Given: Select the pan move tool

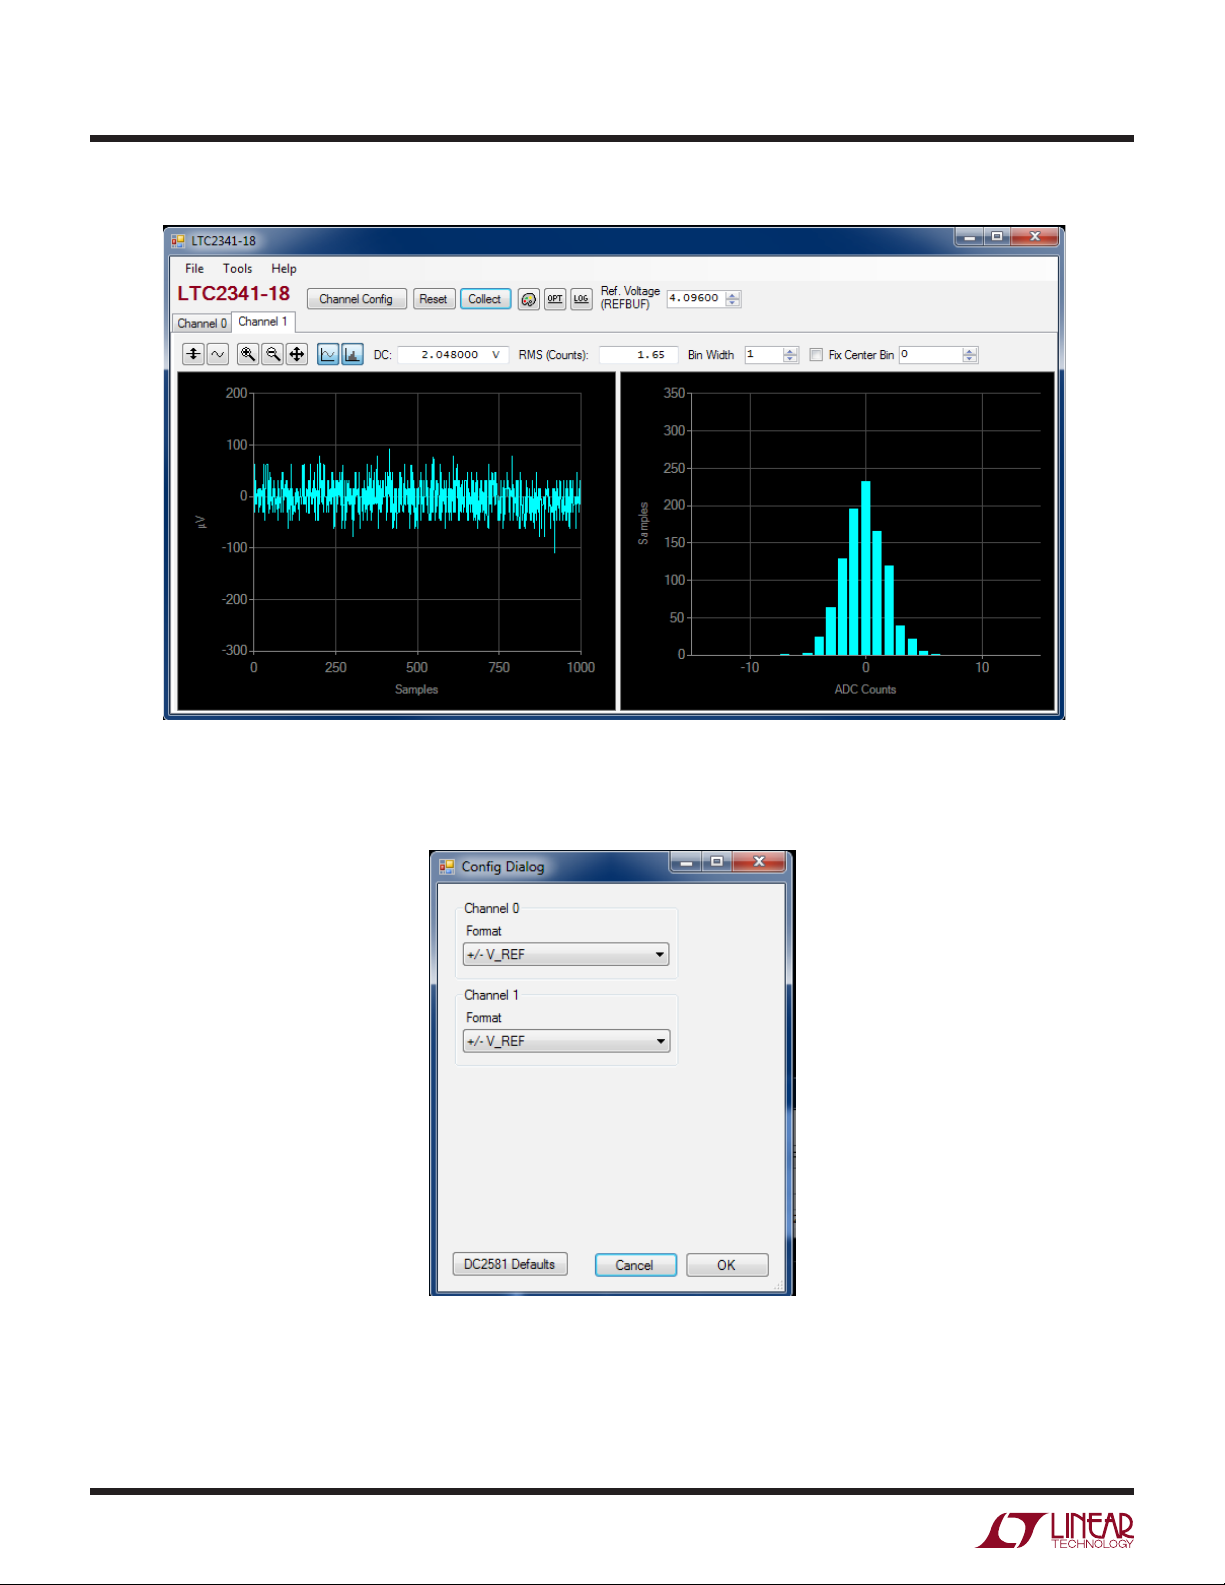Looking at the screenshot, I should (297, 354).
